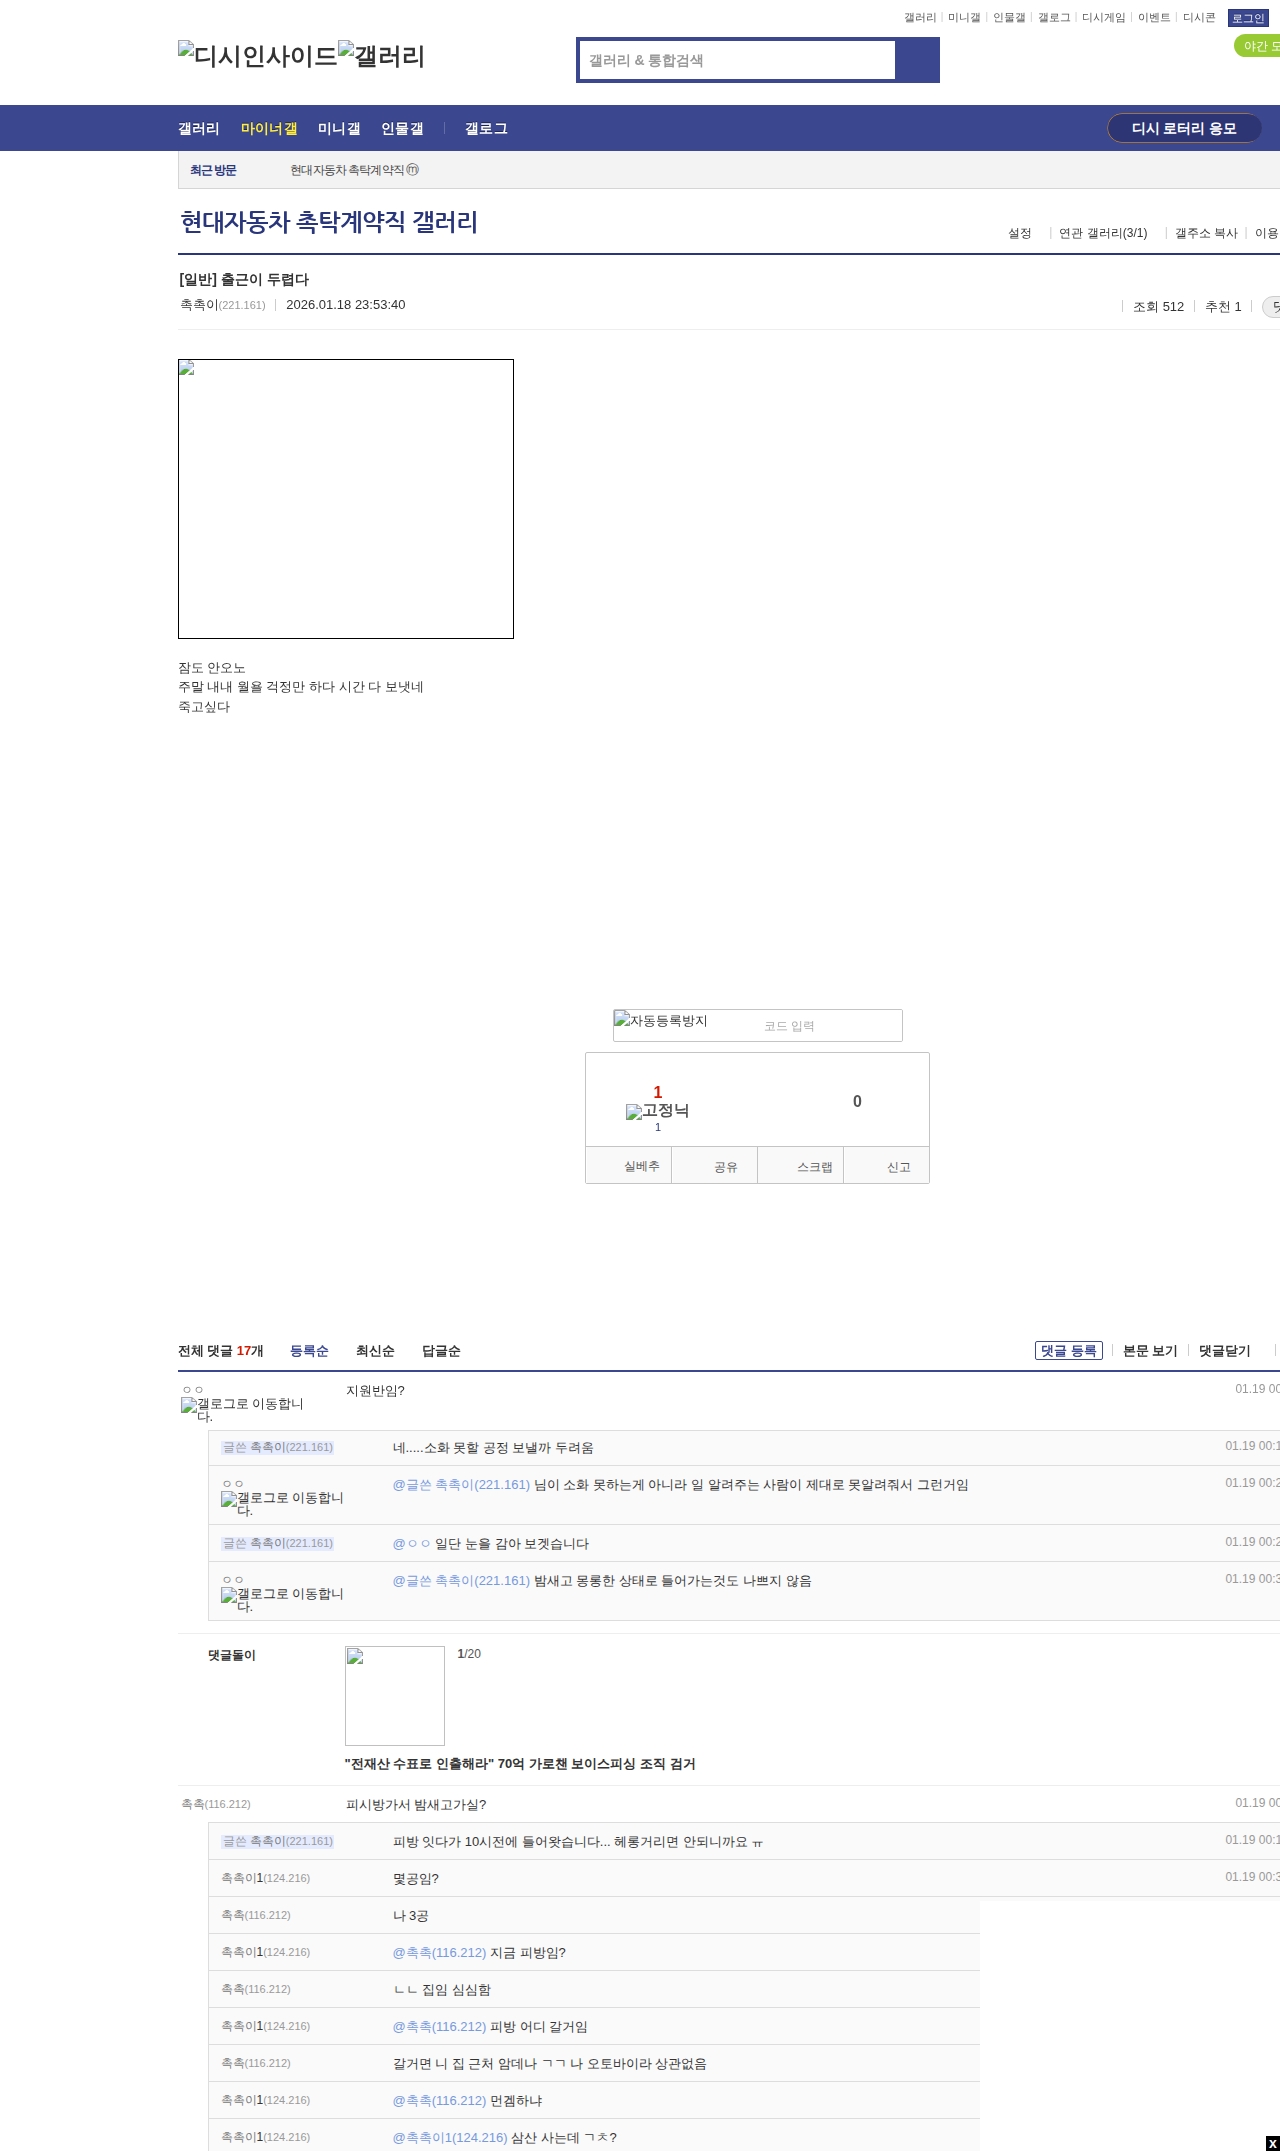
Task: Focus the 갤러리 & 통합검색 search field
Action: 738,60
